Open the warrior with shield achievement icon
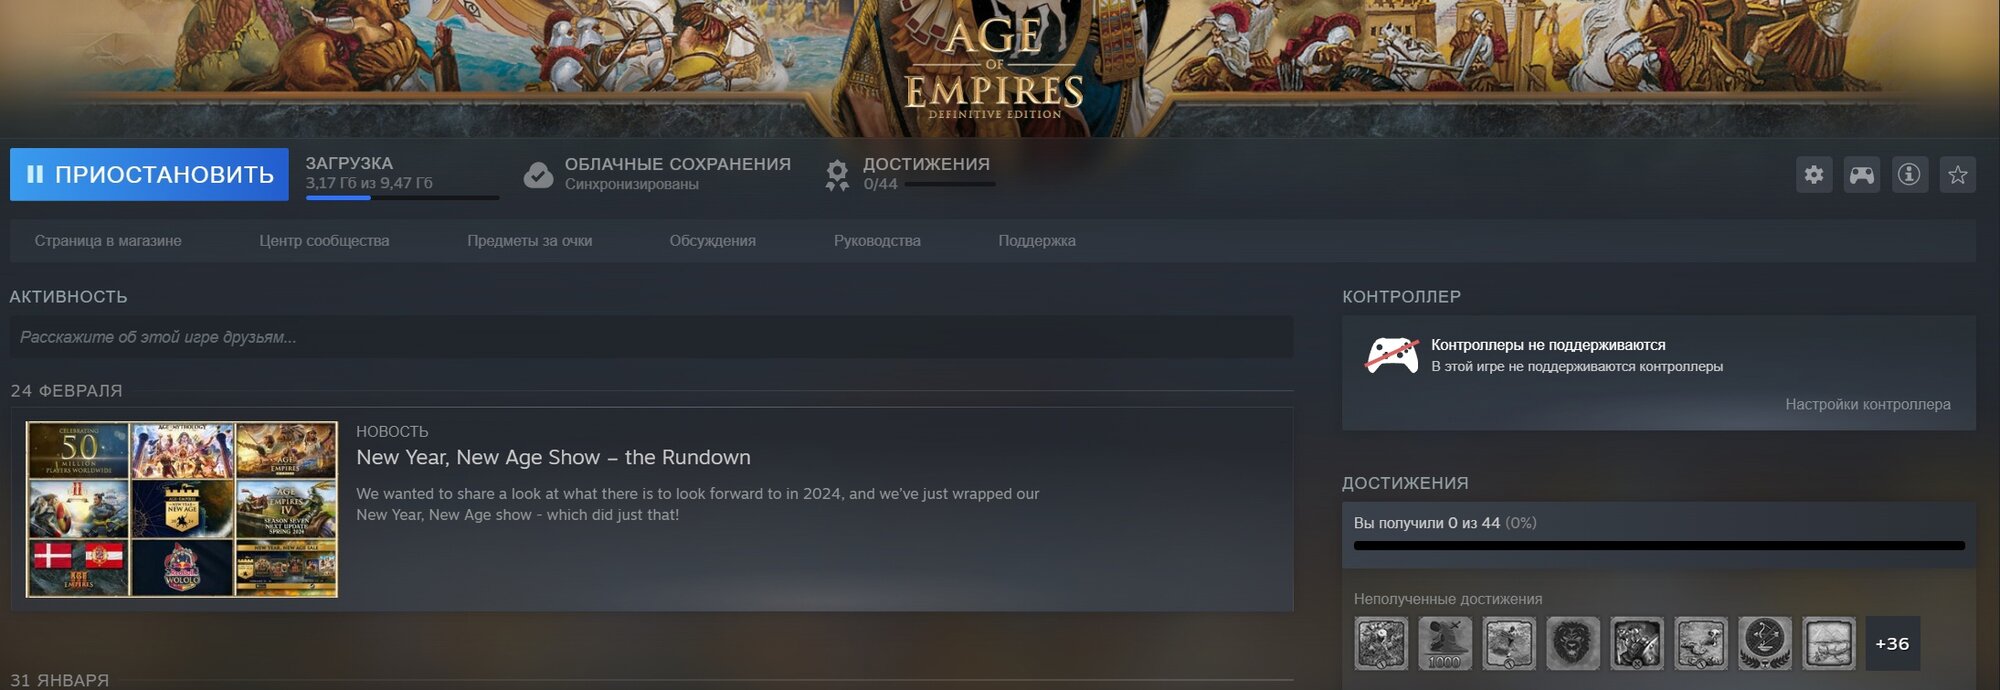Viewport: 2000px width, 690px height. [1637, 643]
